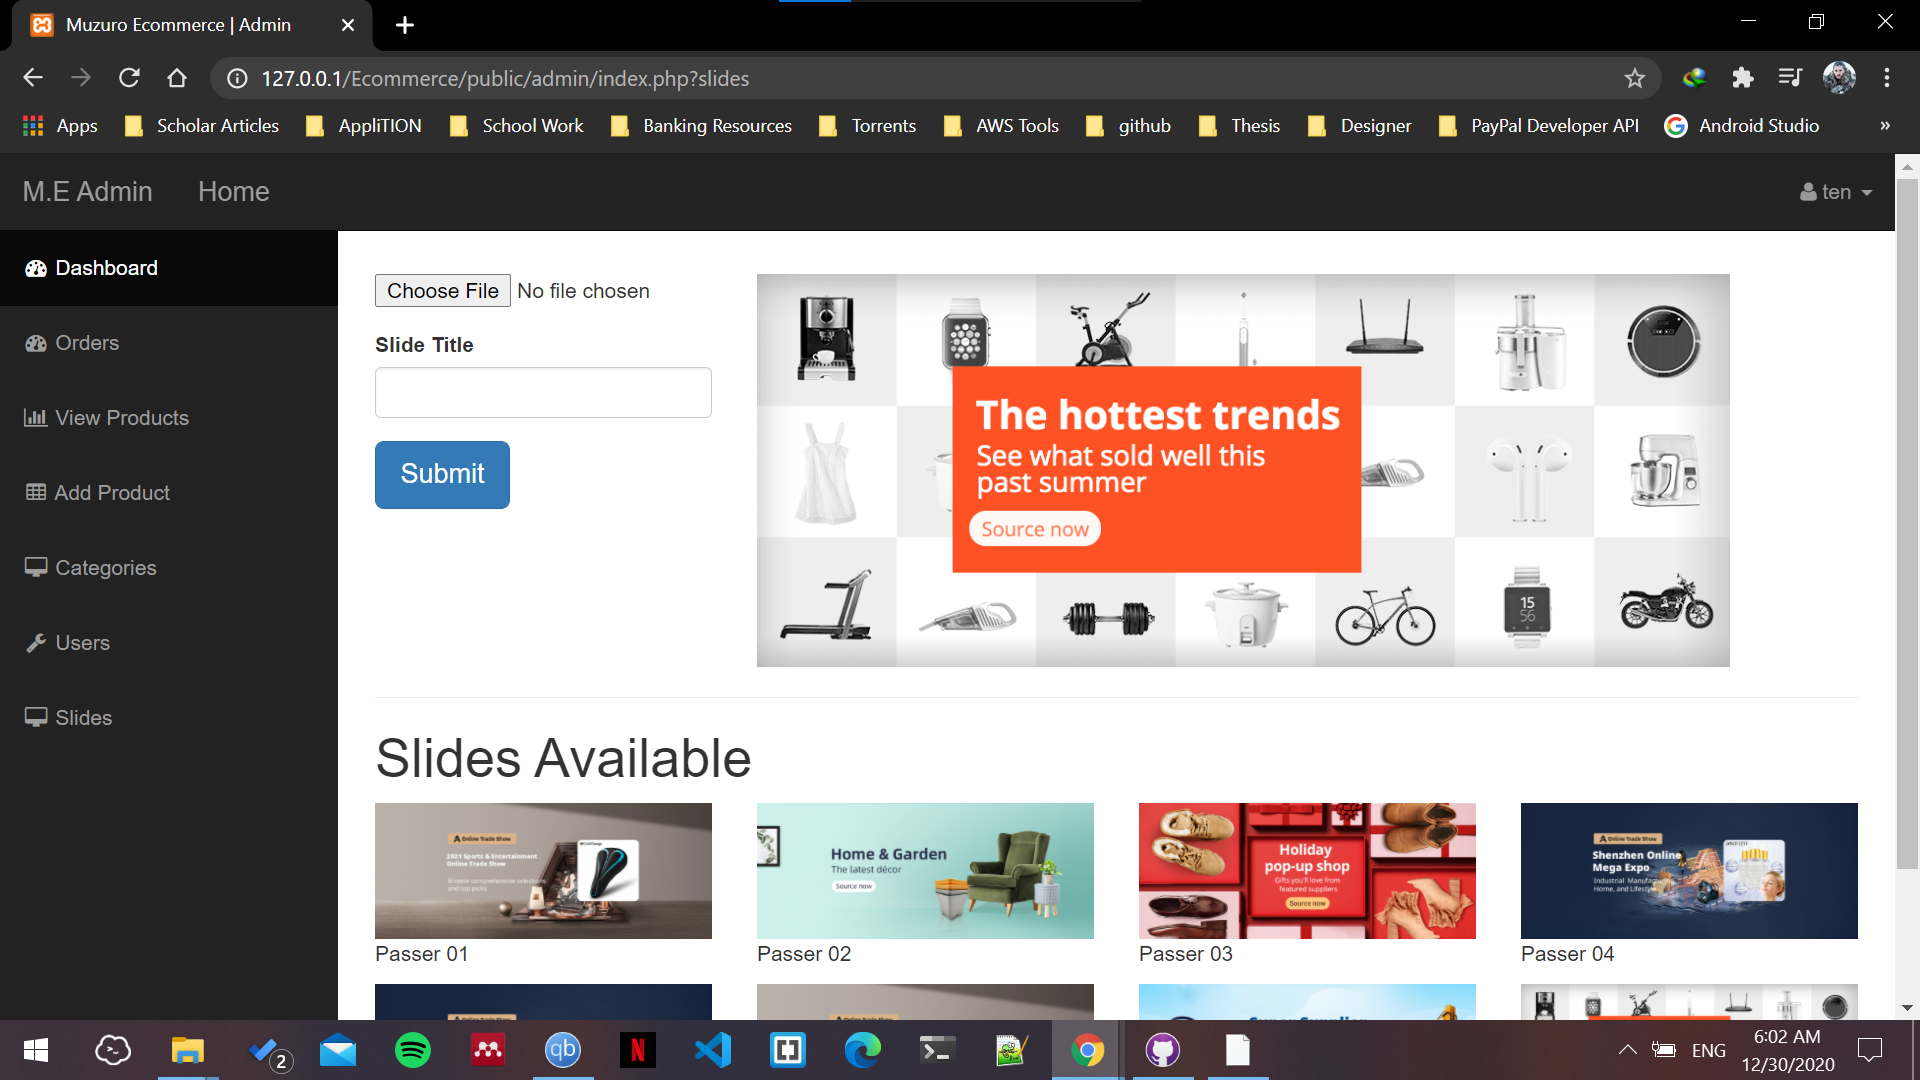Go to browser home page icon
This screenshot has width=1920, height=1080.
[177, 78]
